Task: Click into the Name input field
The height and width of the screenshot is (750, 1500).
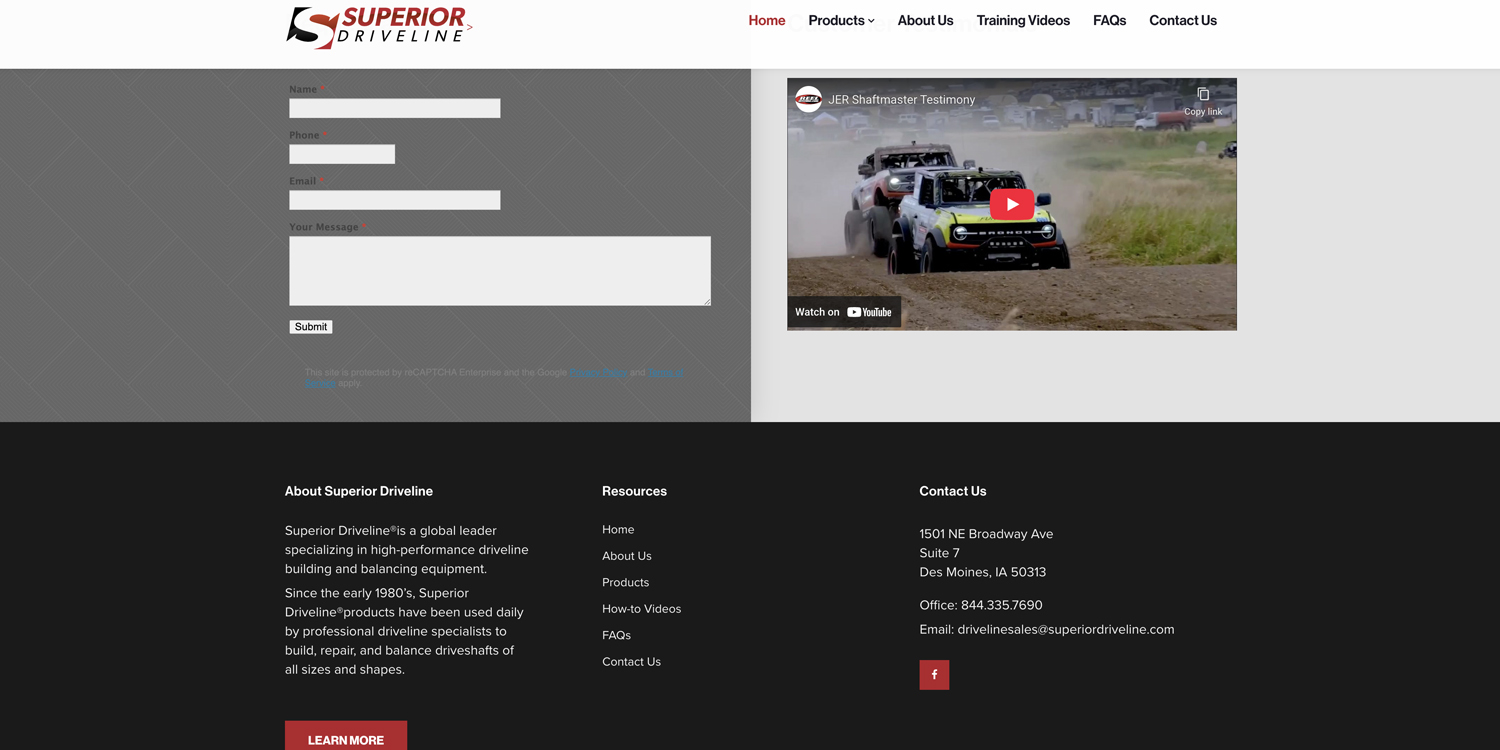Action: [395, 108]
